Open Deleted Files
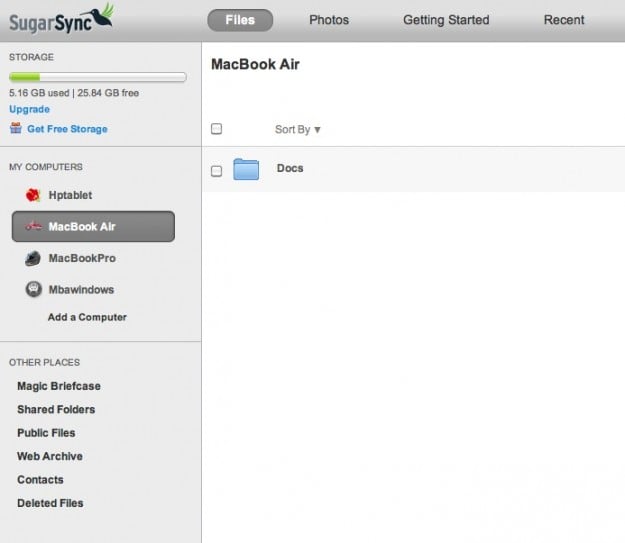This screenshot has width=625, height=543. (50, 503)
